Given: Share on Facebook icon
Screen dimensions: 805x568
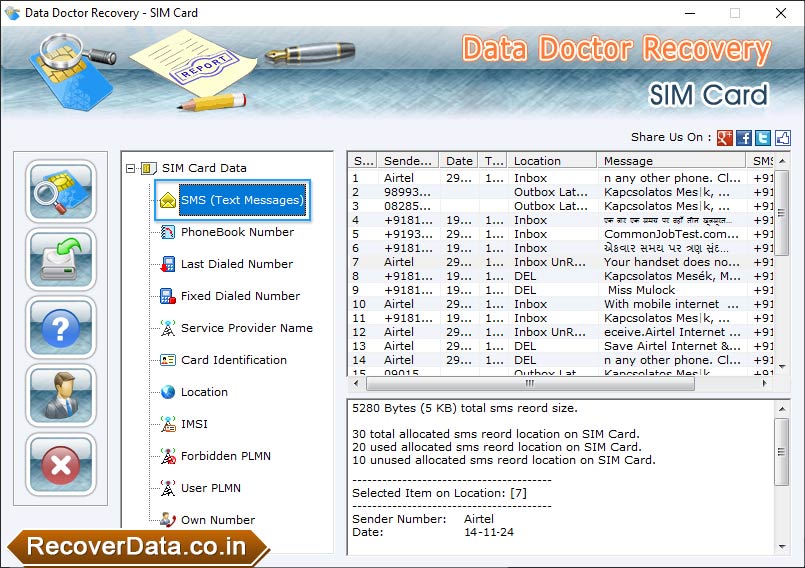Looking at the screenshot, I should [x=744, y=138].
